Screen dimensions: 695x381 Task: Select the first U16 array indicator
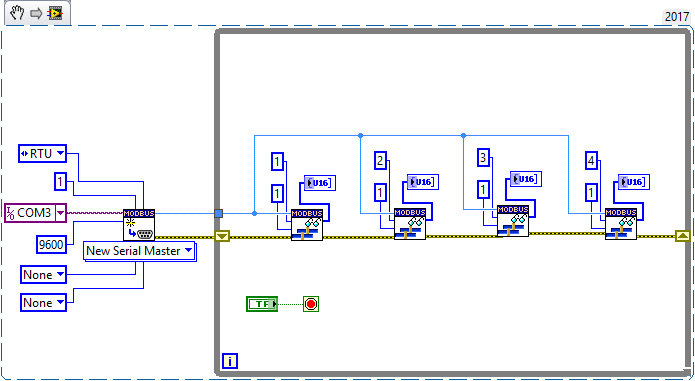pyautogui.click(x=320, y=183)
